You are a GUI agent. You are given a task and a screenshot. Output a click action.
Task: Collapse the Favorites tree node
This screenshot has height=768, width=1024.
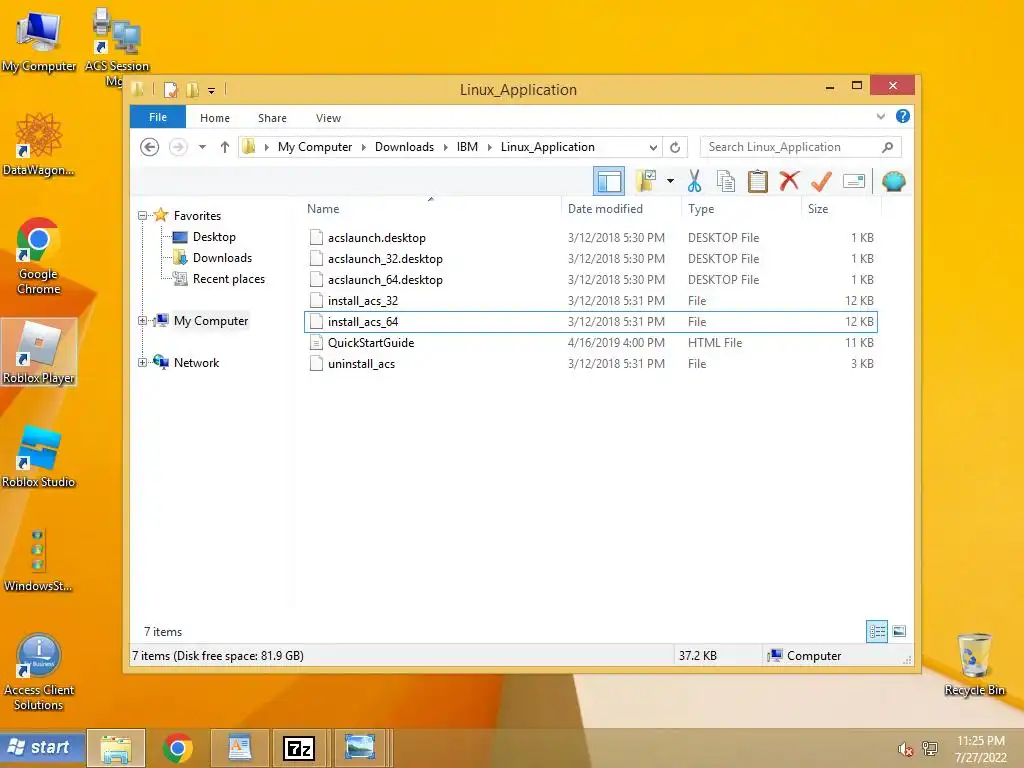point(142,216)
